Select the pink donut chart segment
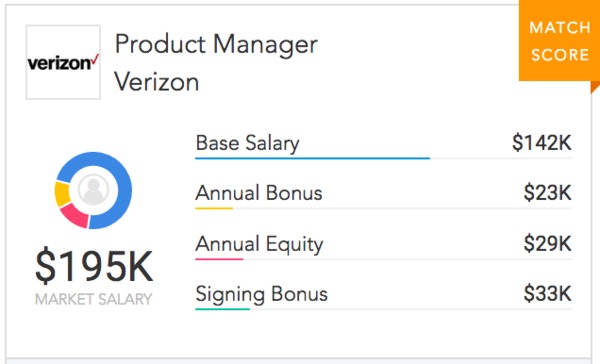This screenshot has height=364, width=600. tap(76, 215)
